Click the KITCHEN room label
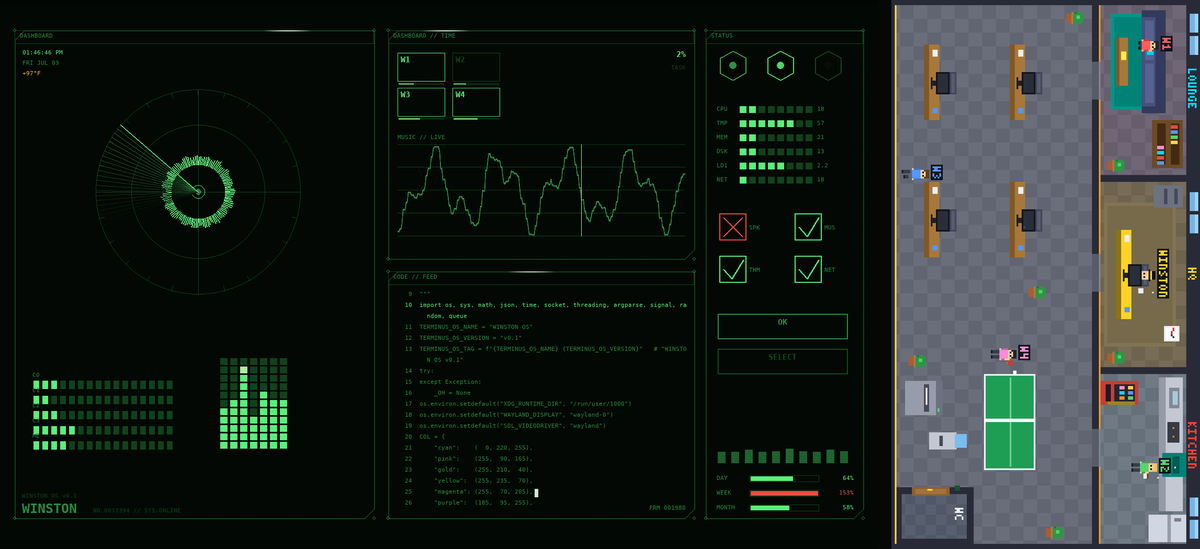 click(x=1191, y=446)
